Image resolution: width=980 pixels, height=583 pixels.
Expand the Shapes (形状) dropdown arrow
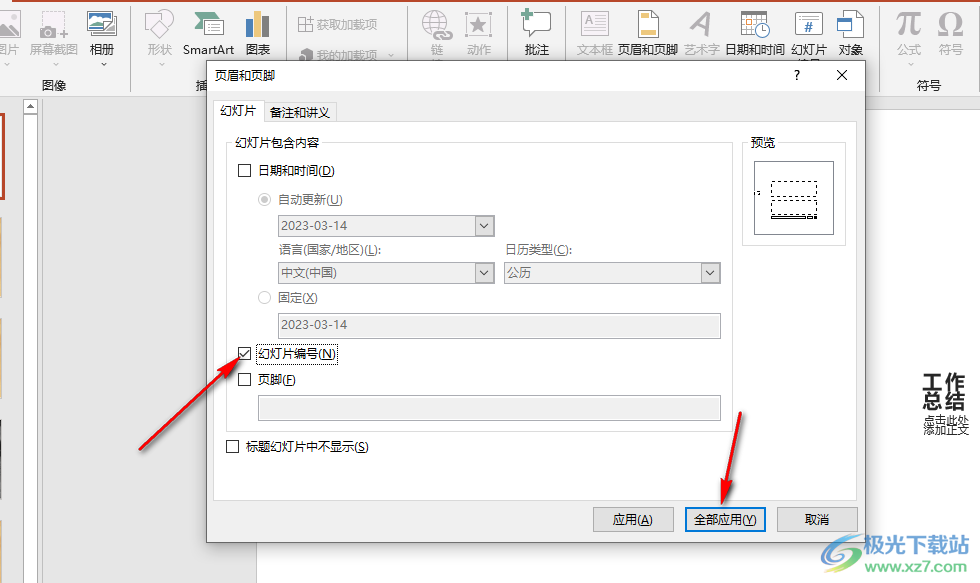[x=160, y=64]
